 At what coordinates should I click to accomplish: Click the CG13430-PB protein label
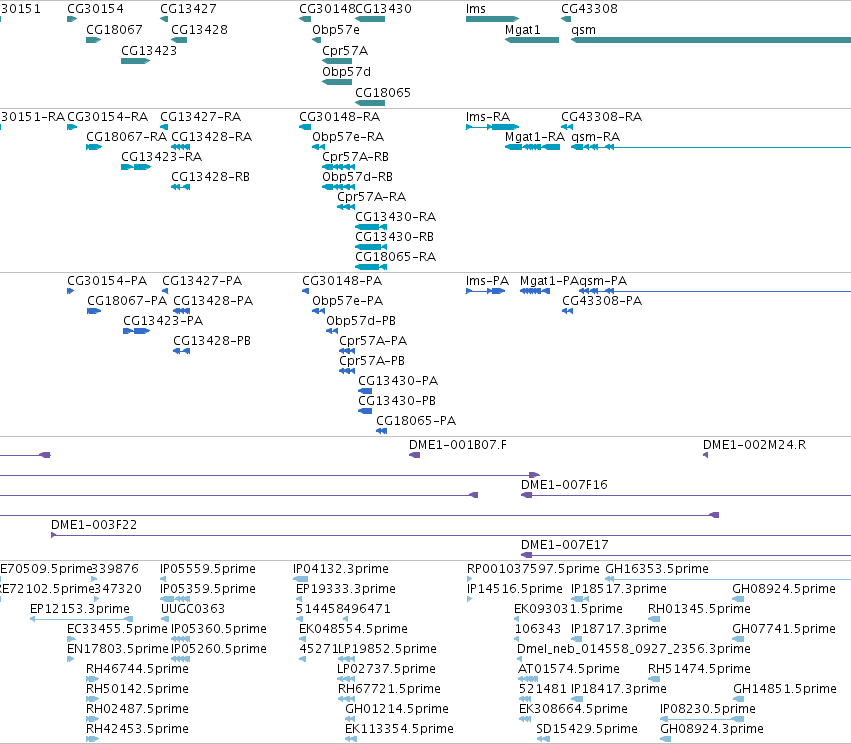[397, 400]
